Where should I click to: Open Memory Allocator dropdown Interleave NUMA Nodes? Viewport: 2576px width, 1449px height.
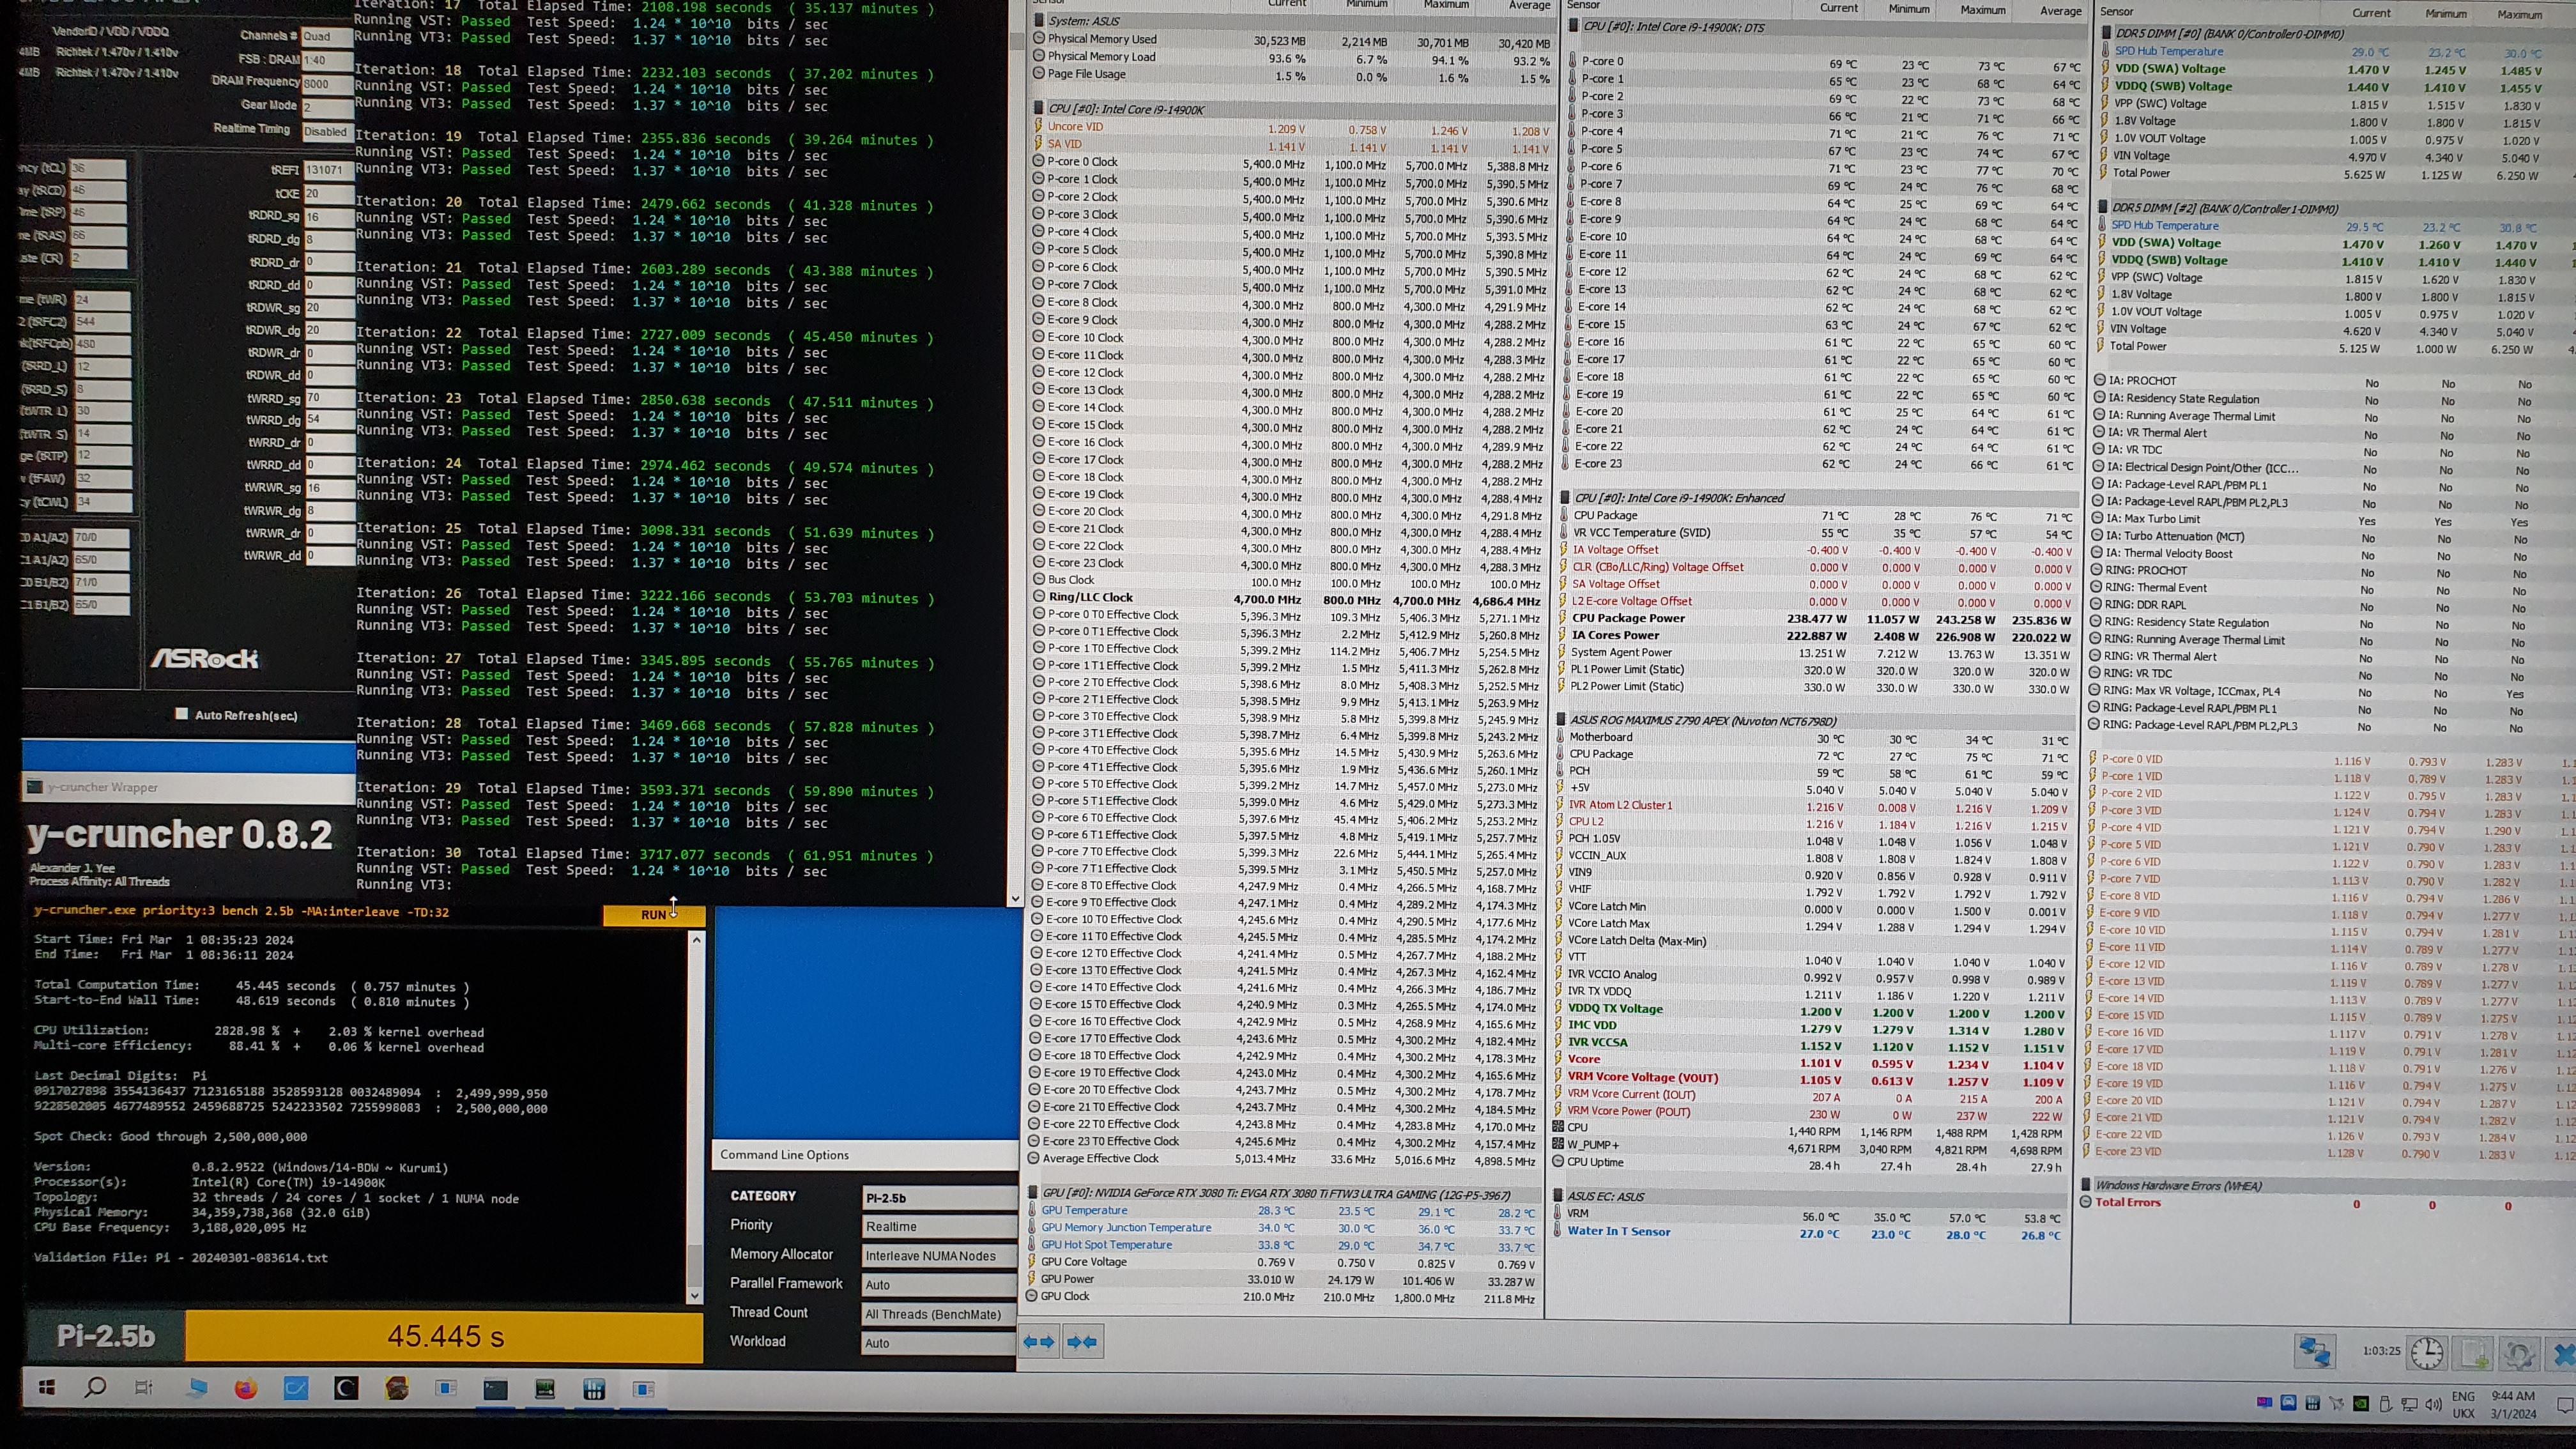pos(938,1255)
